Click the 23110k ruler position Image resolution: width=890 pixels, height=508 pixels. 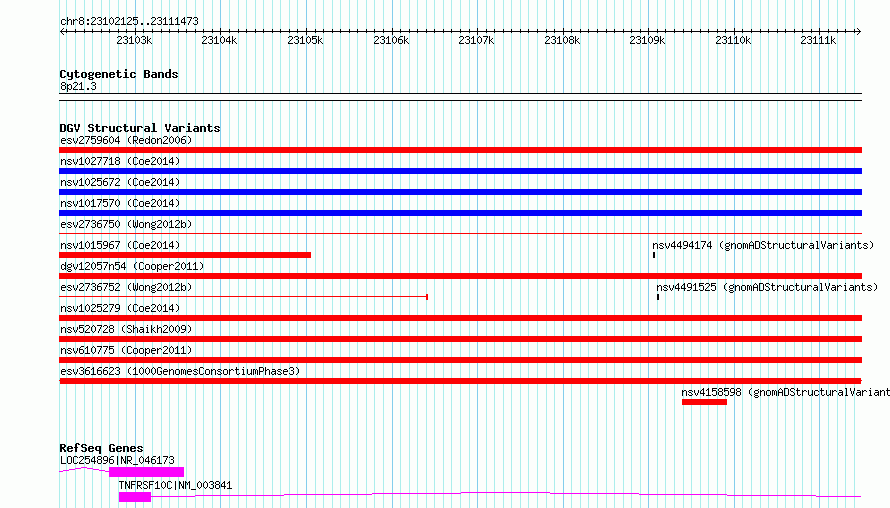[733, 40]
